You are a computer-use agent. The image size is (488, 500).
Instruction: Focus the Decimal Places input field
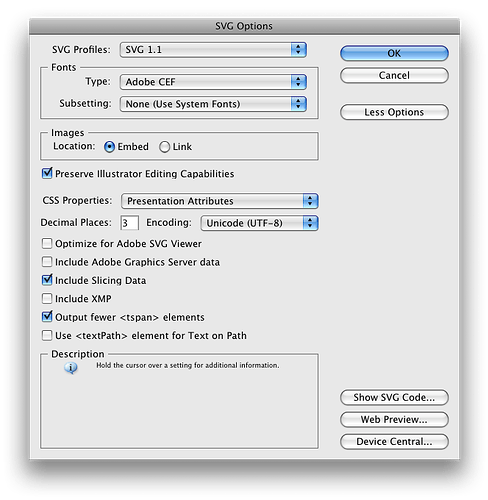click(130, 223)
